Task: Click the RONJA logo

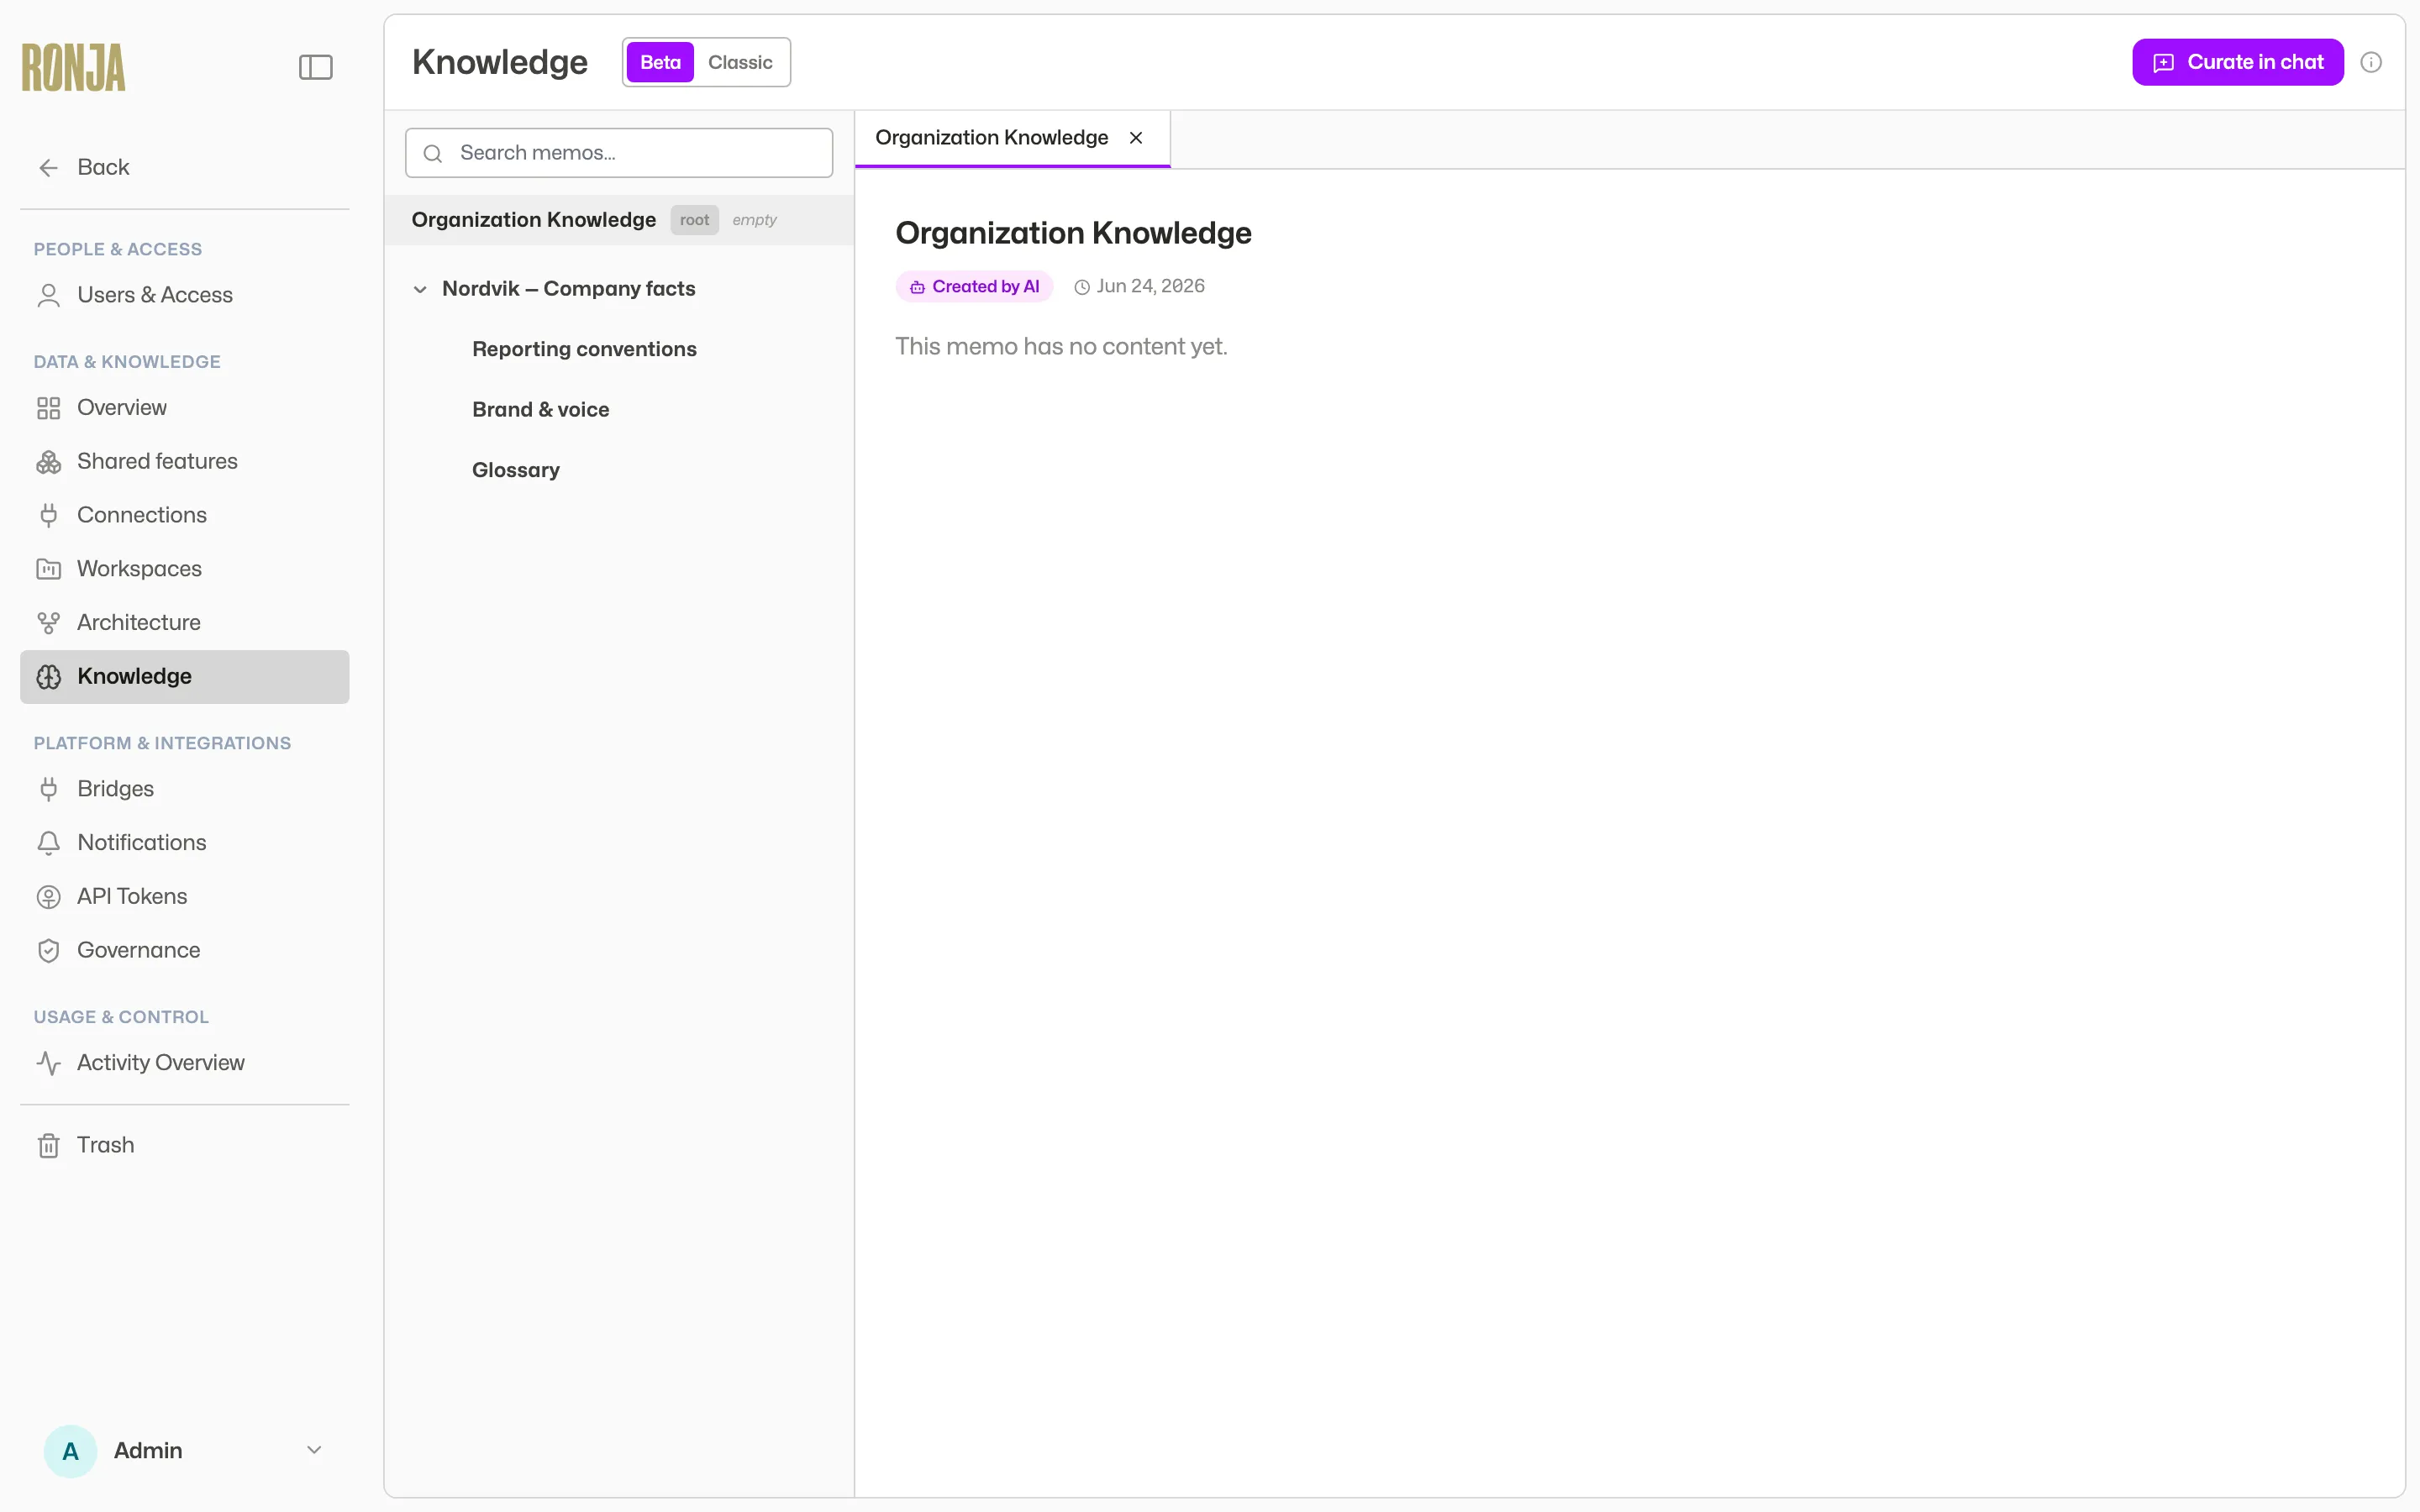Action: coord(73,67)
